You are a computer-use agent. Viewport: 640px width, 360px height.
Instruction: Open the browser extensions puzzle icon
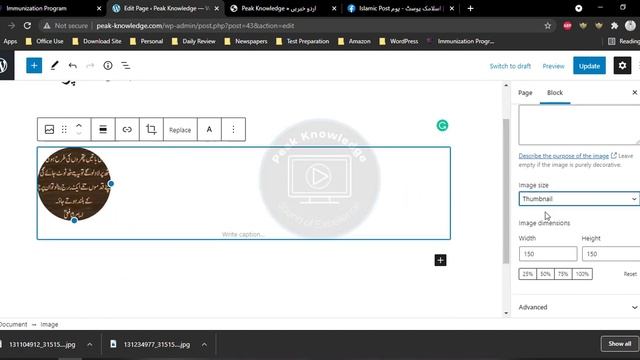[614, 26]
